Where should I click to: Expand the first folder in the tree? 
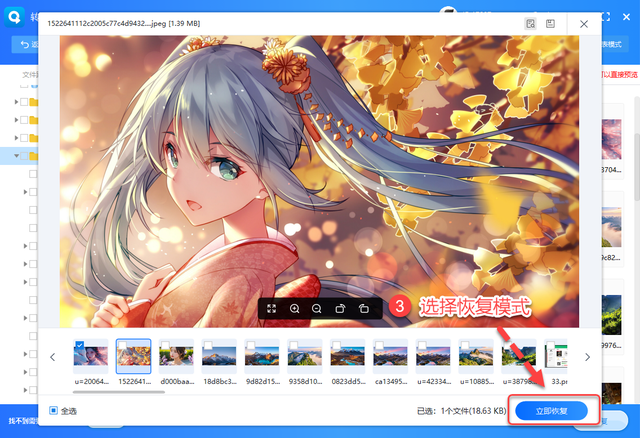point(18,102)
